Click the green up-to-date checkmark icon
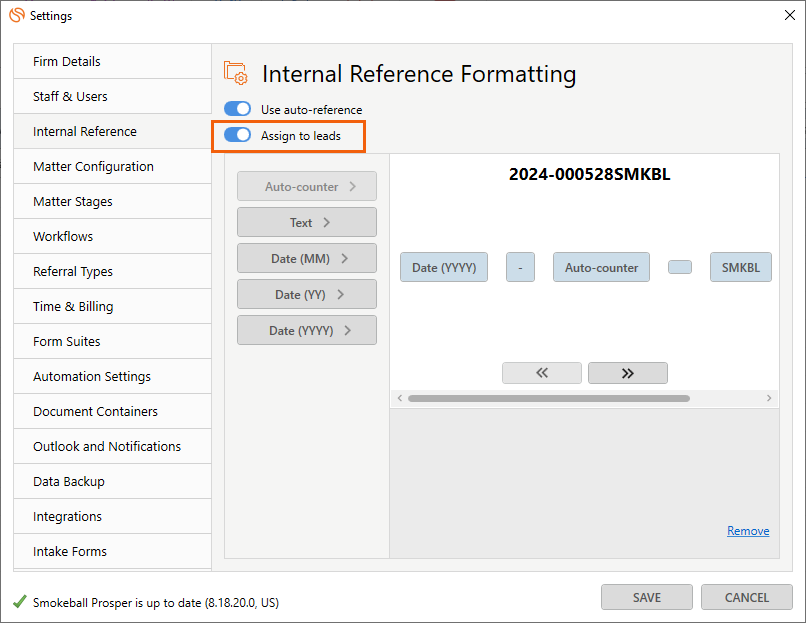 [20, 601]
